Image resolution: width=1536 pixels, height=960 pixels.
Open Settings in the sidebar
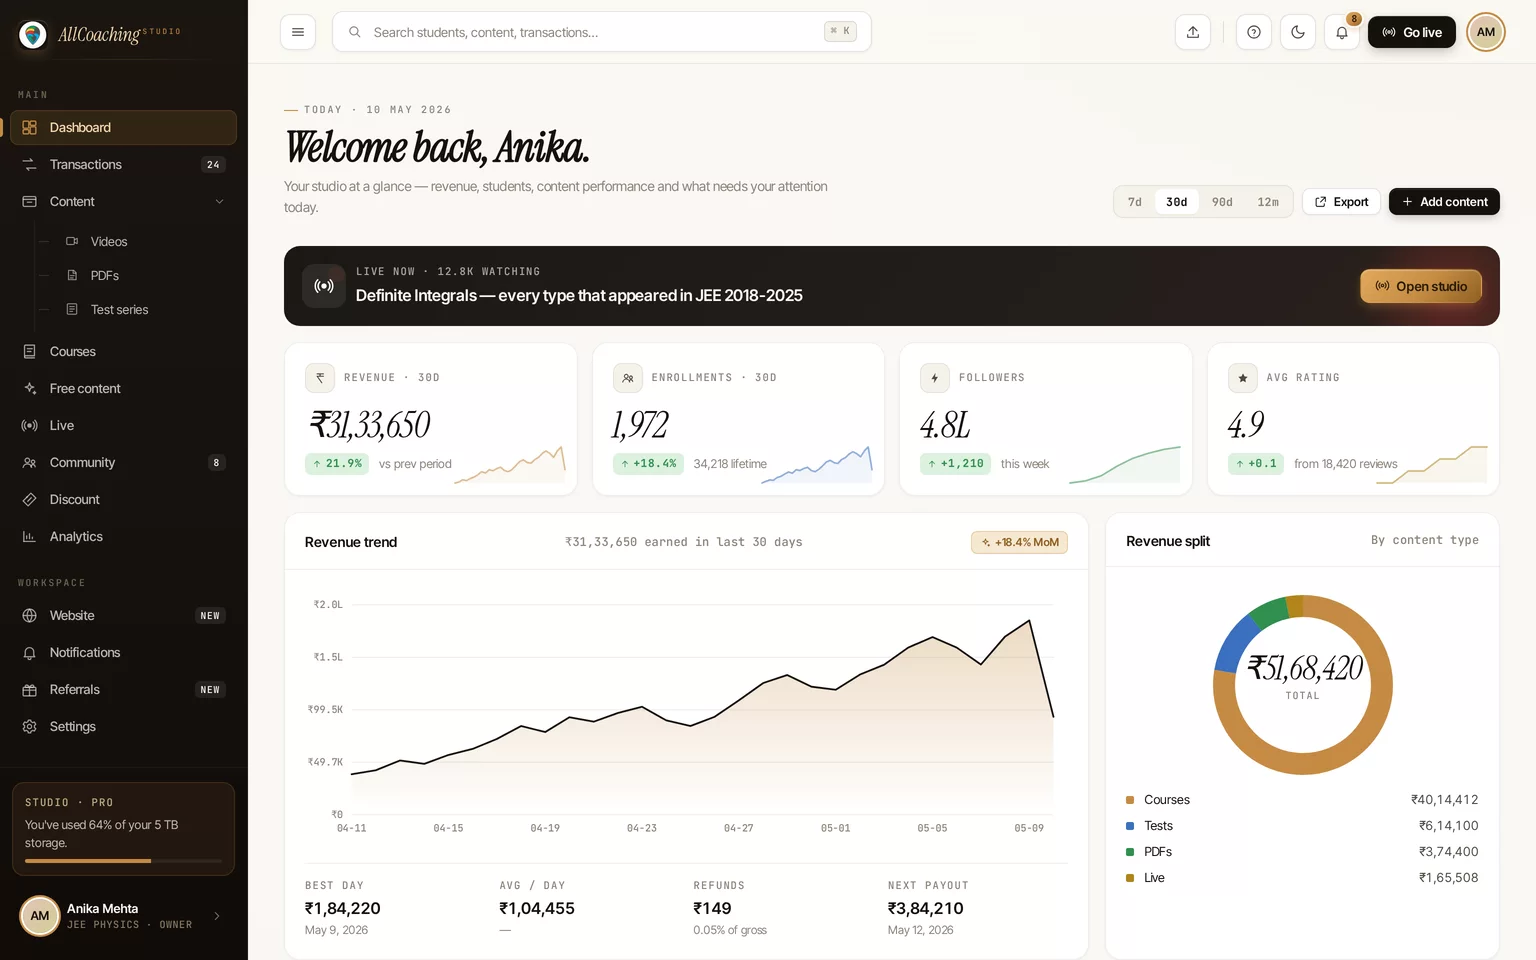(124, 727)
